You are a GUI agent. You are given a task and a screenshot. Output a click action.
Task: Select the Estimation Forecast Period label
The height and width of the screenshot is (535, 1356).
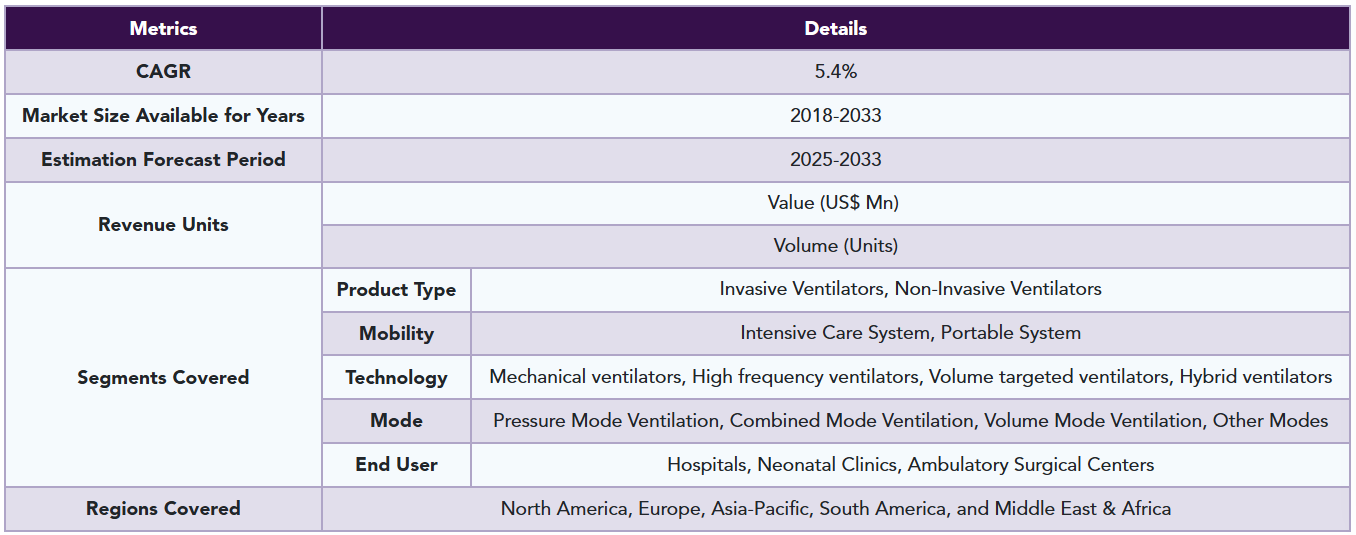click(163, 160)
